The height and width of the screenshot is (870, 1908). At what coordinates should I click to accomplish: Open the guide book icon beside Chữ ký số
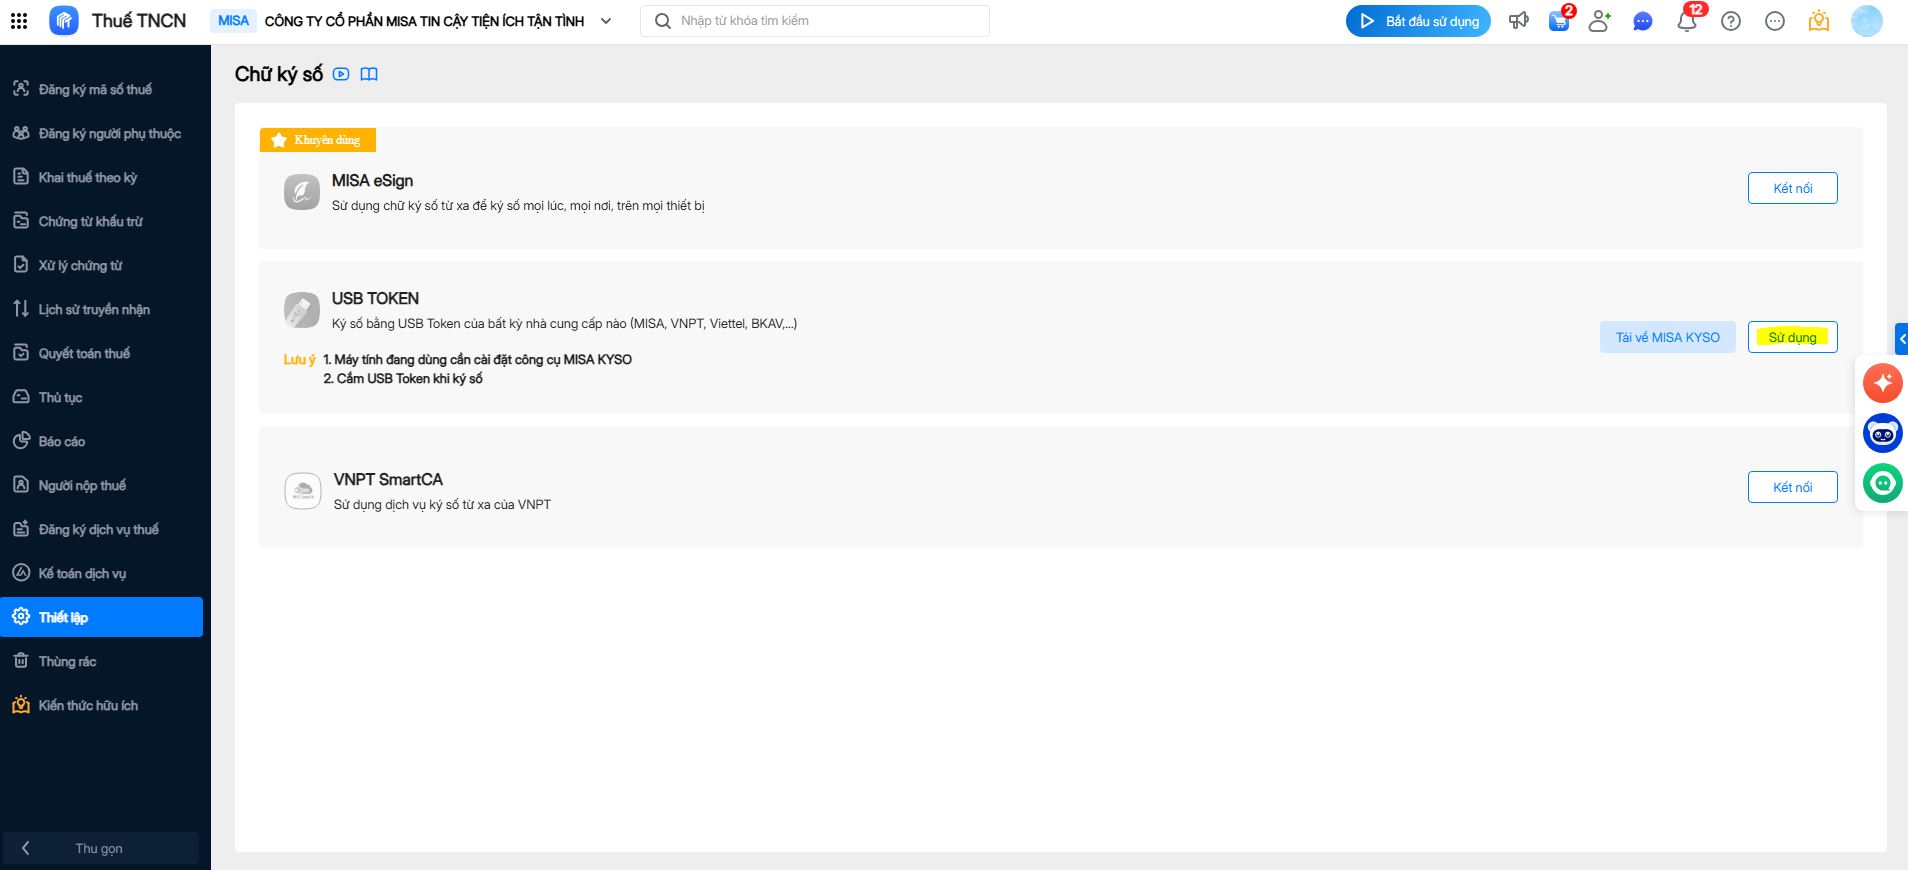pos(369,74)
